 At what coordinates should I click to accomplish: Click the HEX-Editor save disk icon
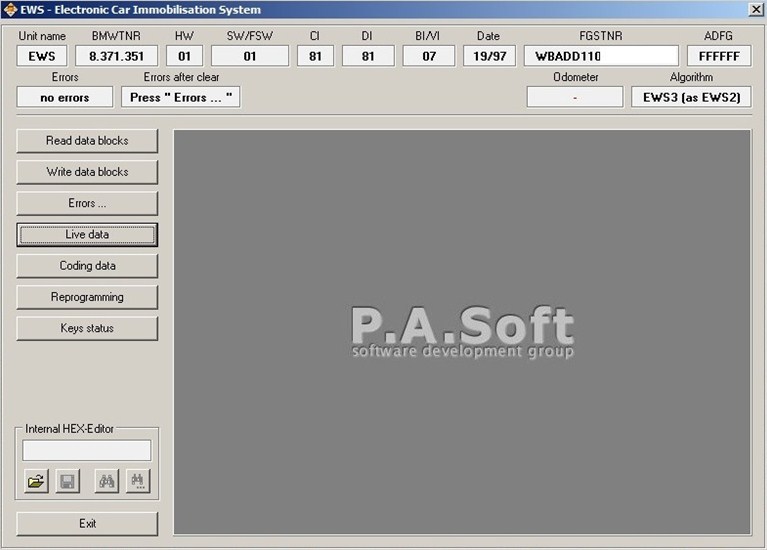coord(67,481)
